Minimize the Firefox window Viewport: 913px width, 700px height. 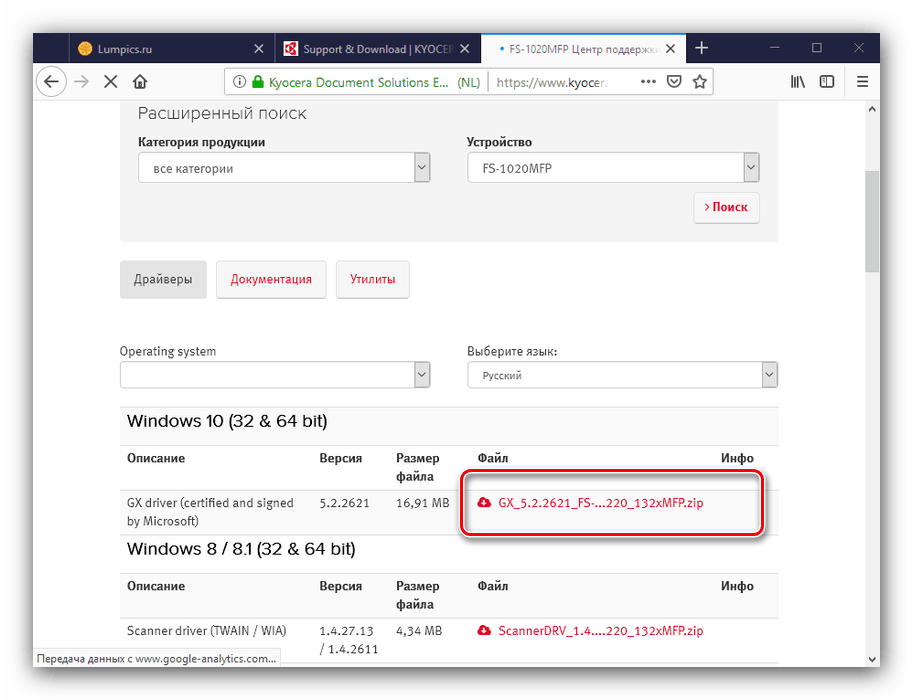click(774, 48)
